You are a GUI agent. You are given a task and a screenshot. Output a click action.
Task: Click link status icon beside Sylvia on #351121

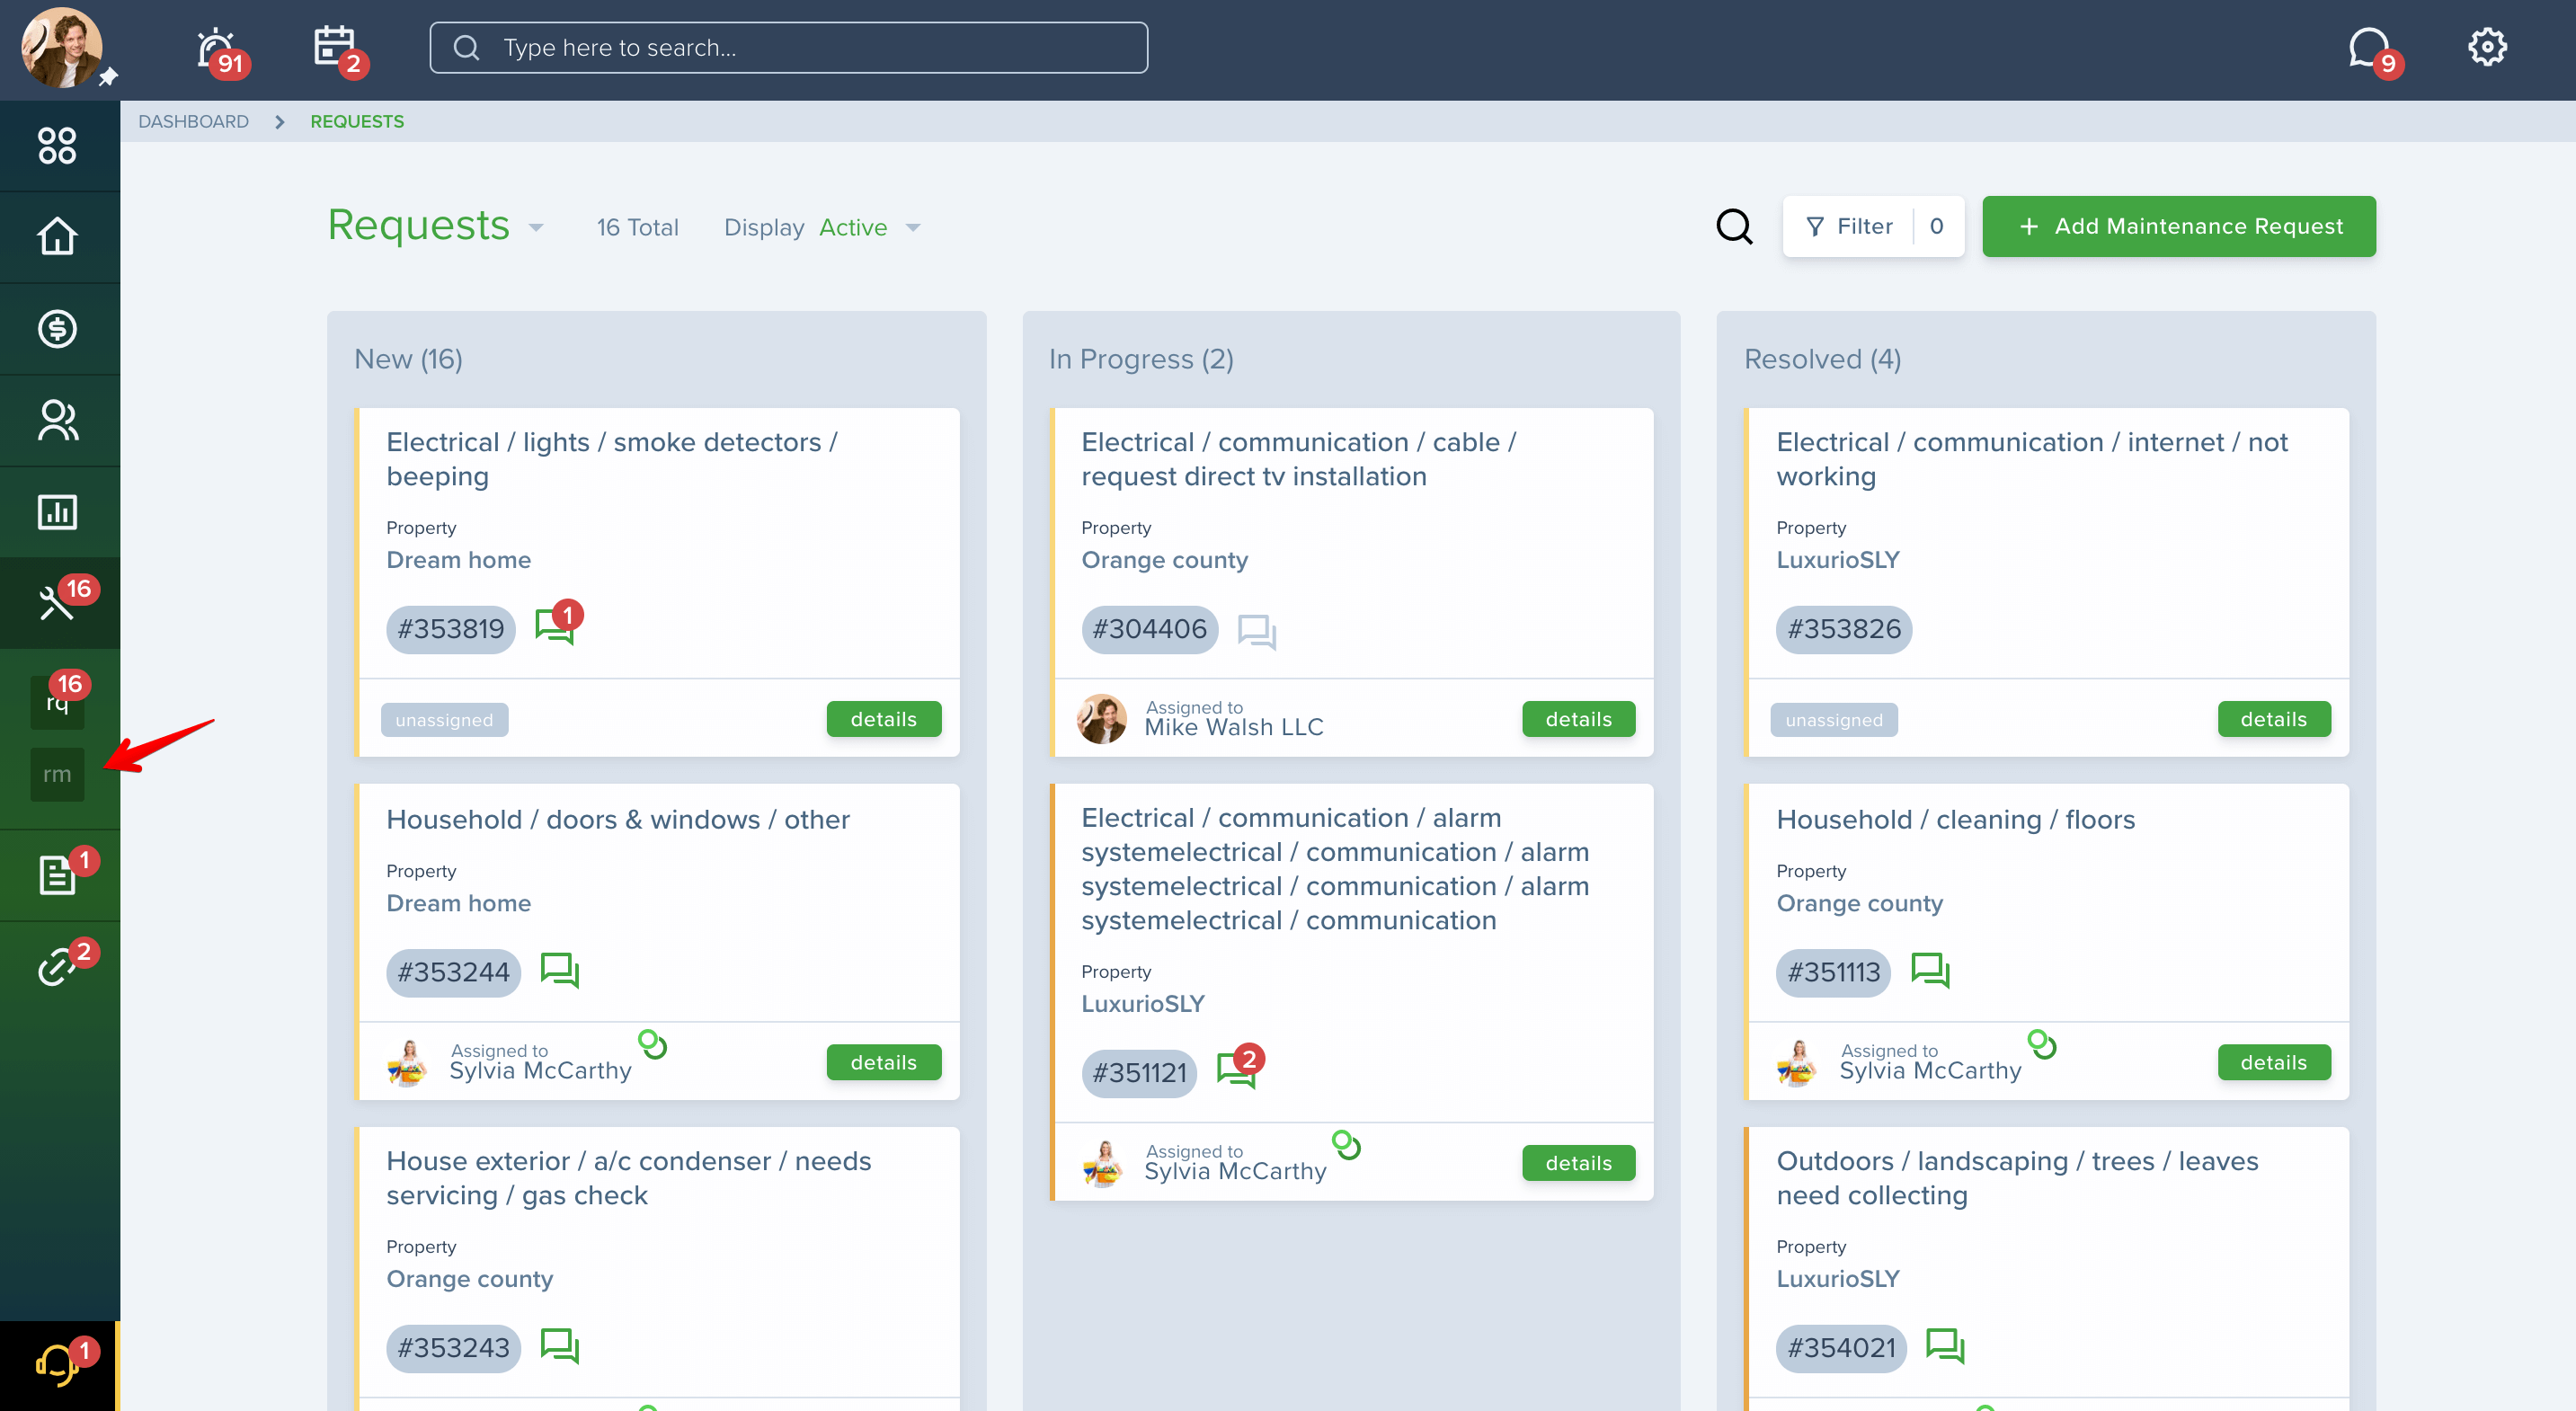[1346, 1144]
